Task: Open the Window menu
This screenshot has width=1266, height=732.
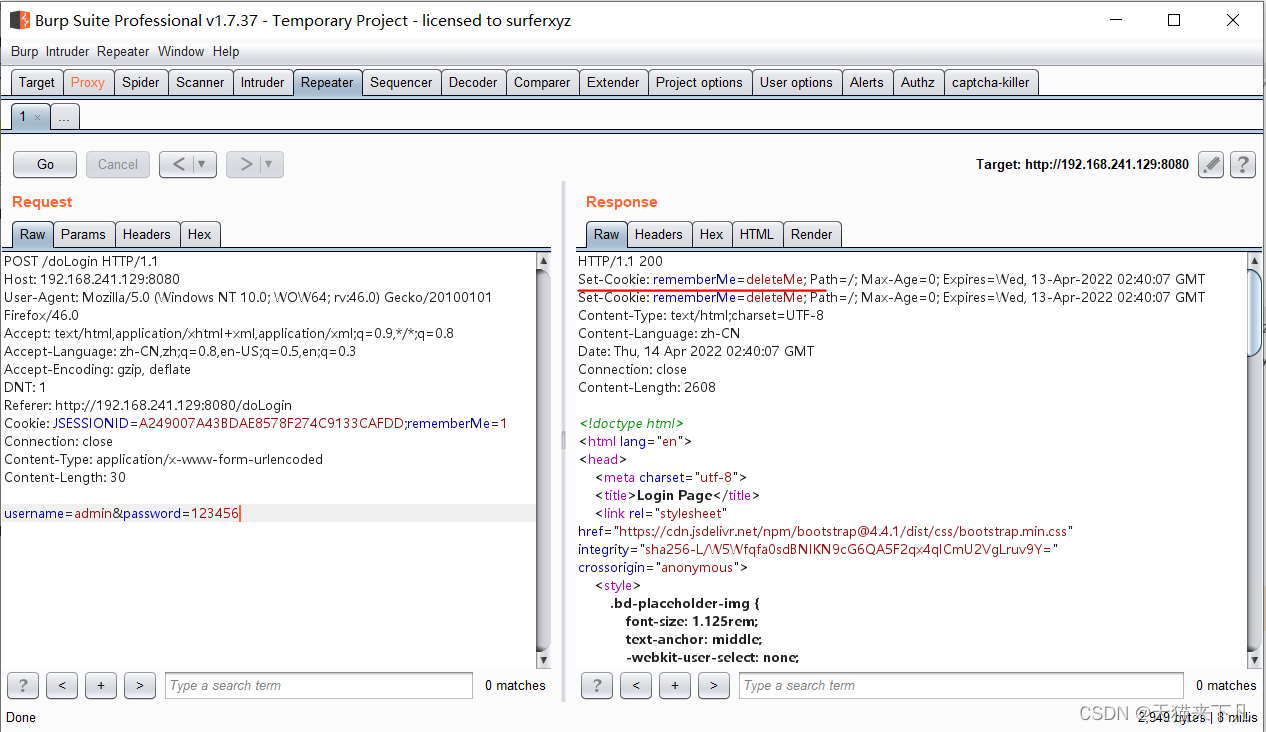Action: (x=181, y=51)
